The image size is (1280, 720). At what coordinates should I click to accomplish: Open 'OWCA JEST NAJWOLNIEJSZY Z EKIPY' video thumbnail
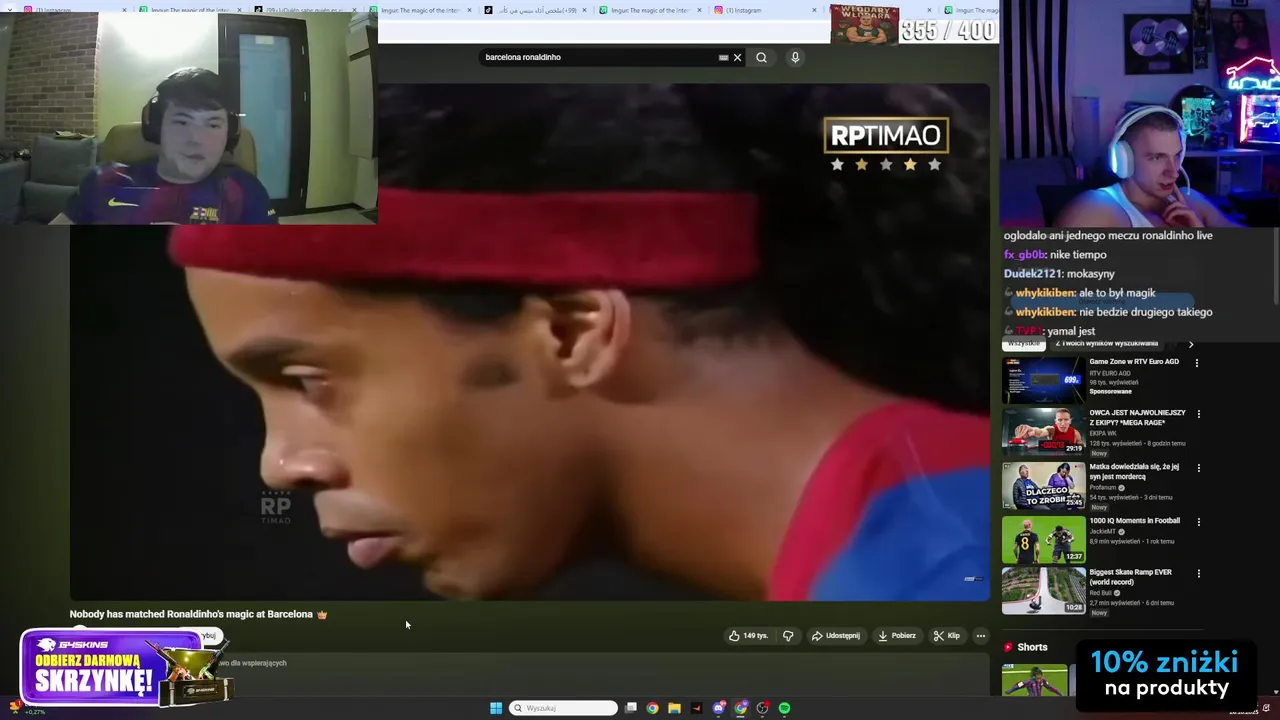click(x=1043, y=431)
